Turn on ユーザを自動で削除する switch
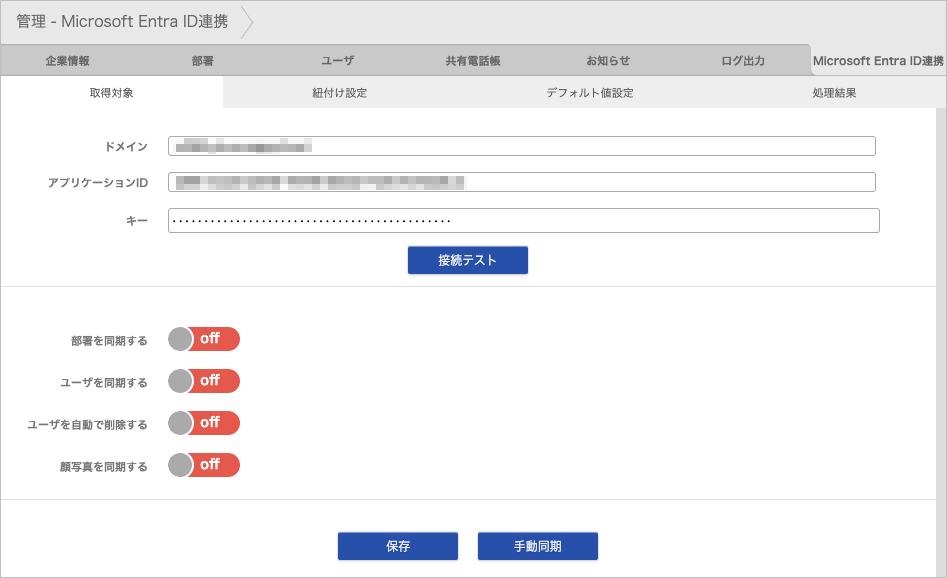The image size is (947, 578). point(204,423)
